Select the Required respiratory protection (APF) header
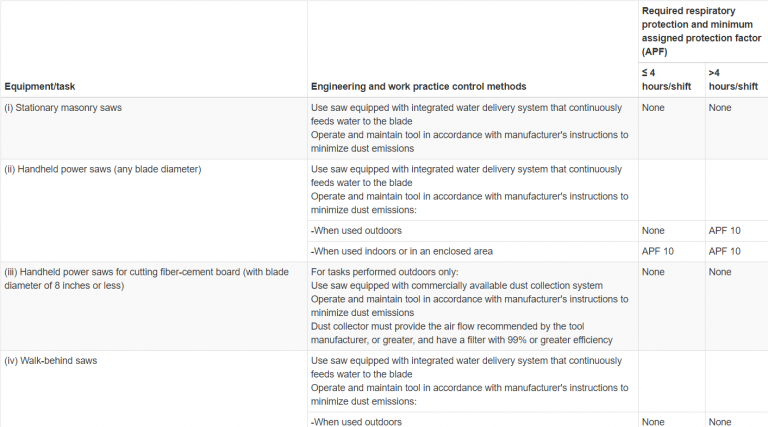The height and width of the screenshot is (427, 768). [x=700, y=30]
